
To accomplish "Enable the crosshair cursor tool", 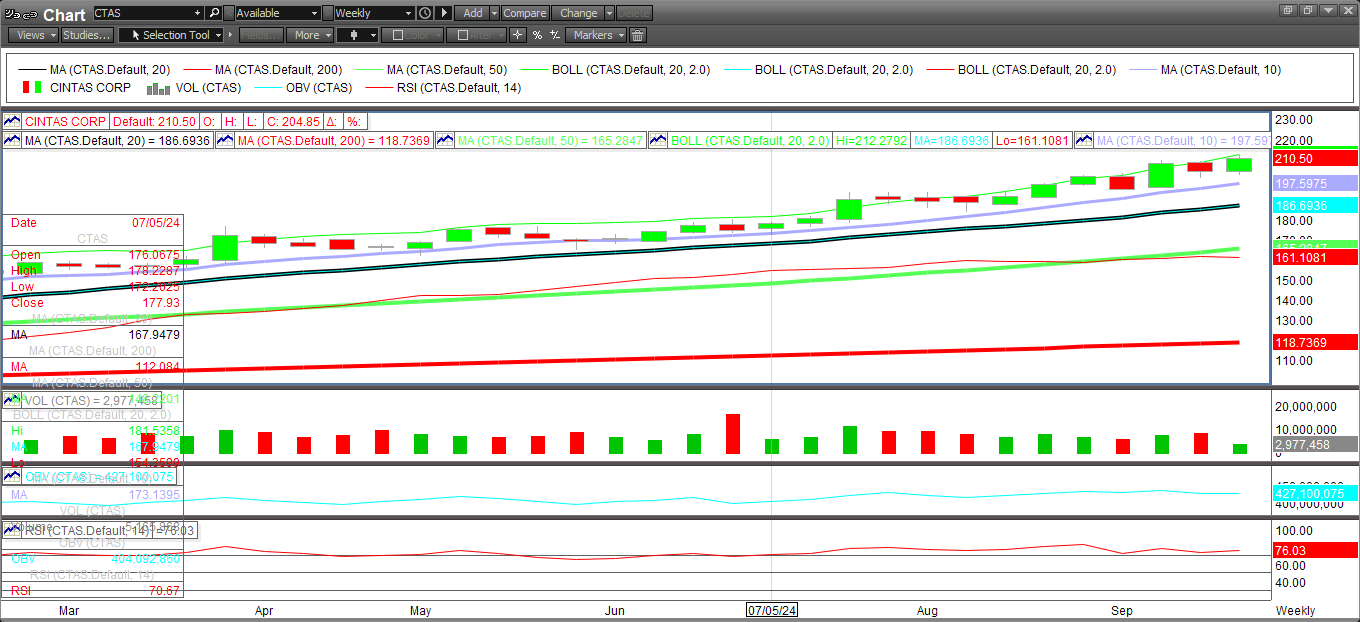I will (517, 35).
